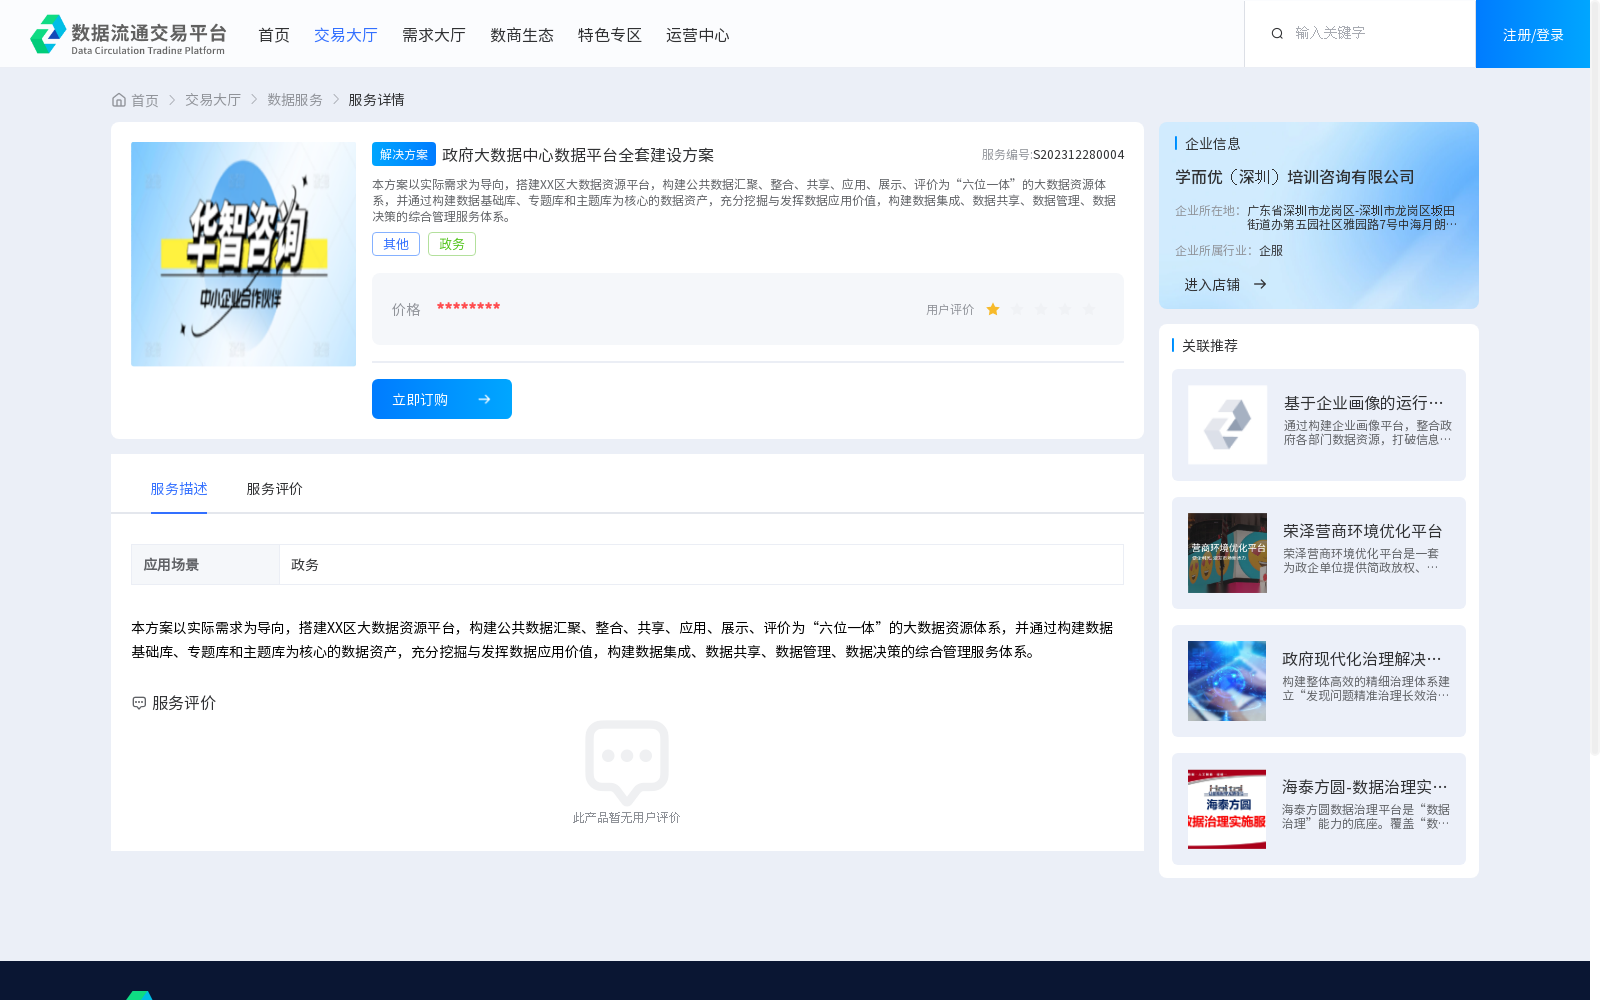Click the 此产品暂无用户评价 message
Screen dimensions: 1600x1000
pos(627,818)
